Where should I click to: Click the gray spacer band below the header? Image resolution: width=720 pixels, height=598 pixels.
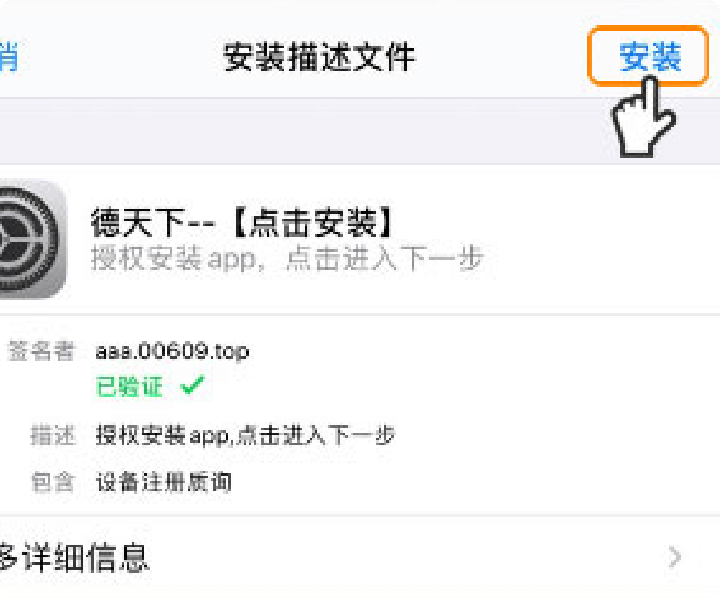360,131
